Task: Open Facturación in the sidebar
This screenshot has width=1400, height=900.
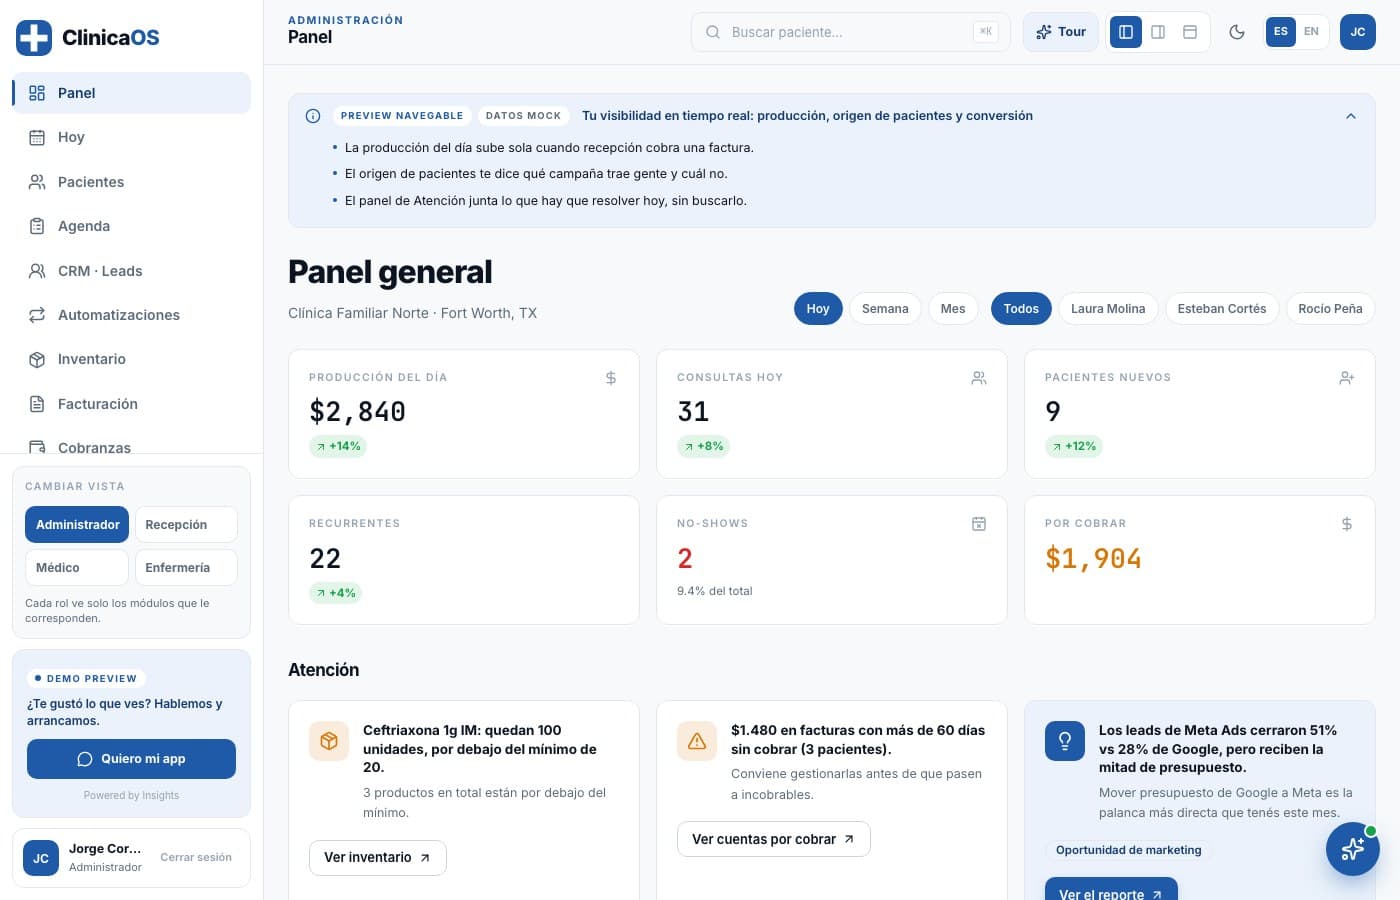Action: (131, 404)
